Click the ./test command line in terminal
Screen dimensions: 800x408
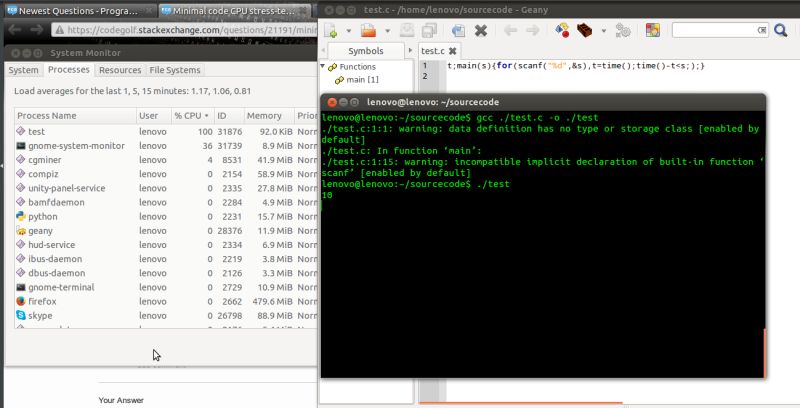(x=415, y=184)
